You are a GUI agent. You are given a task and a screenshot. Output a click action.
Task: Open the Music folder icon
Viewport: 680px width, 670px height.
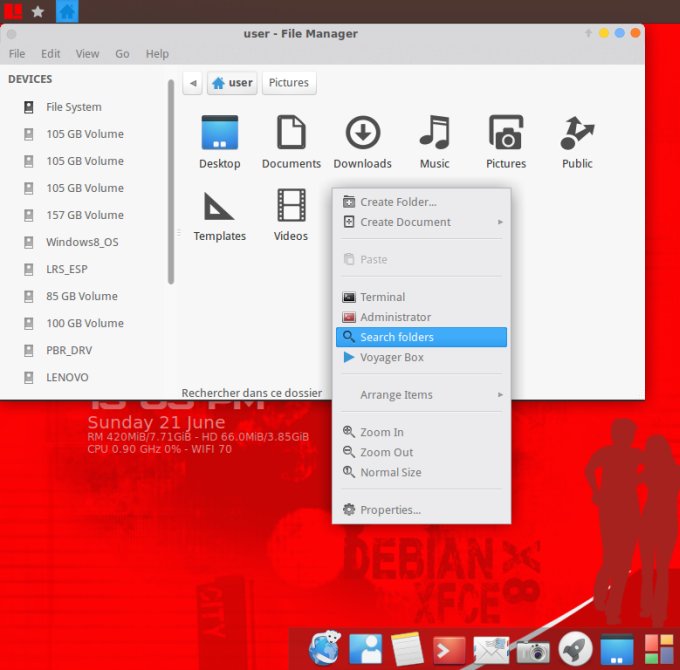tap(434, 133)
